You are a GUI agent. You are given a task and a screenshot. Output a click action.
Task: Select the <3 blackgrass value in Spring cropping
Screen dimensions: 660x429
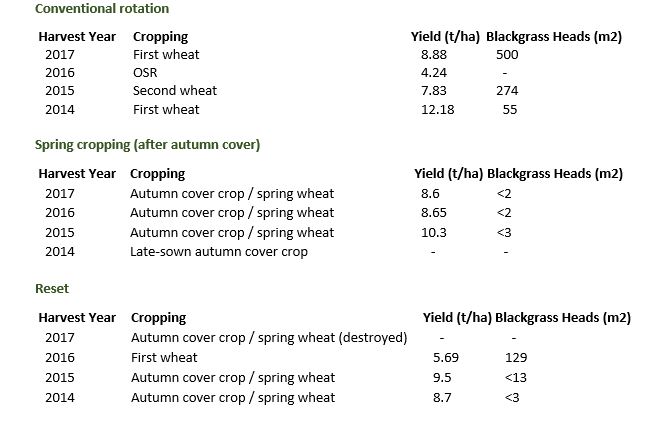point(504,233)
